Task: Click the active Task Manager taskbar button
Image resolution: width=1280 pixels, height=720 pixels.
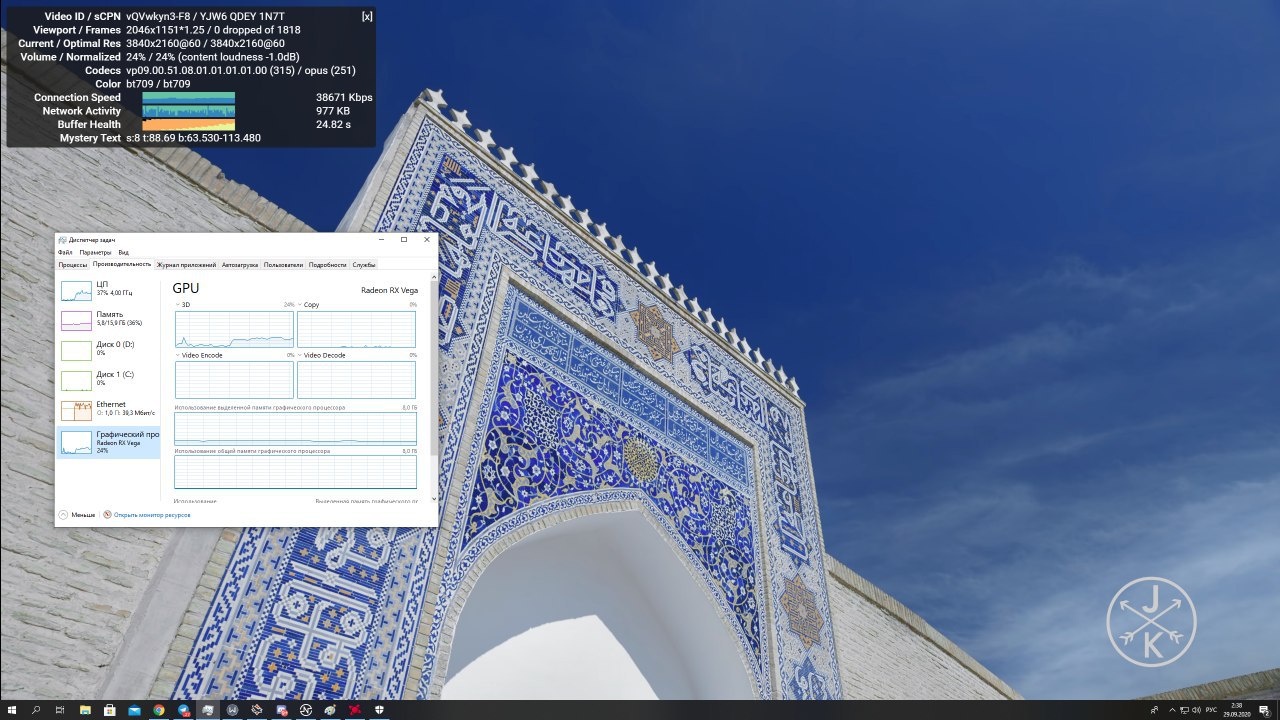Action: 208,710
